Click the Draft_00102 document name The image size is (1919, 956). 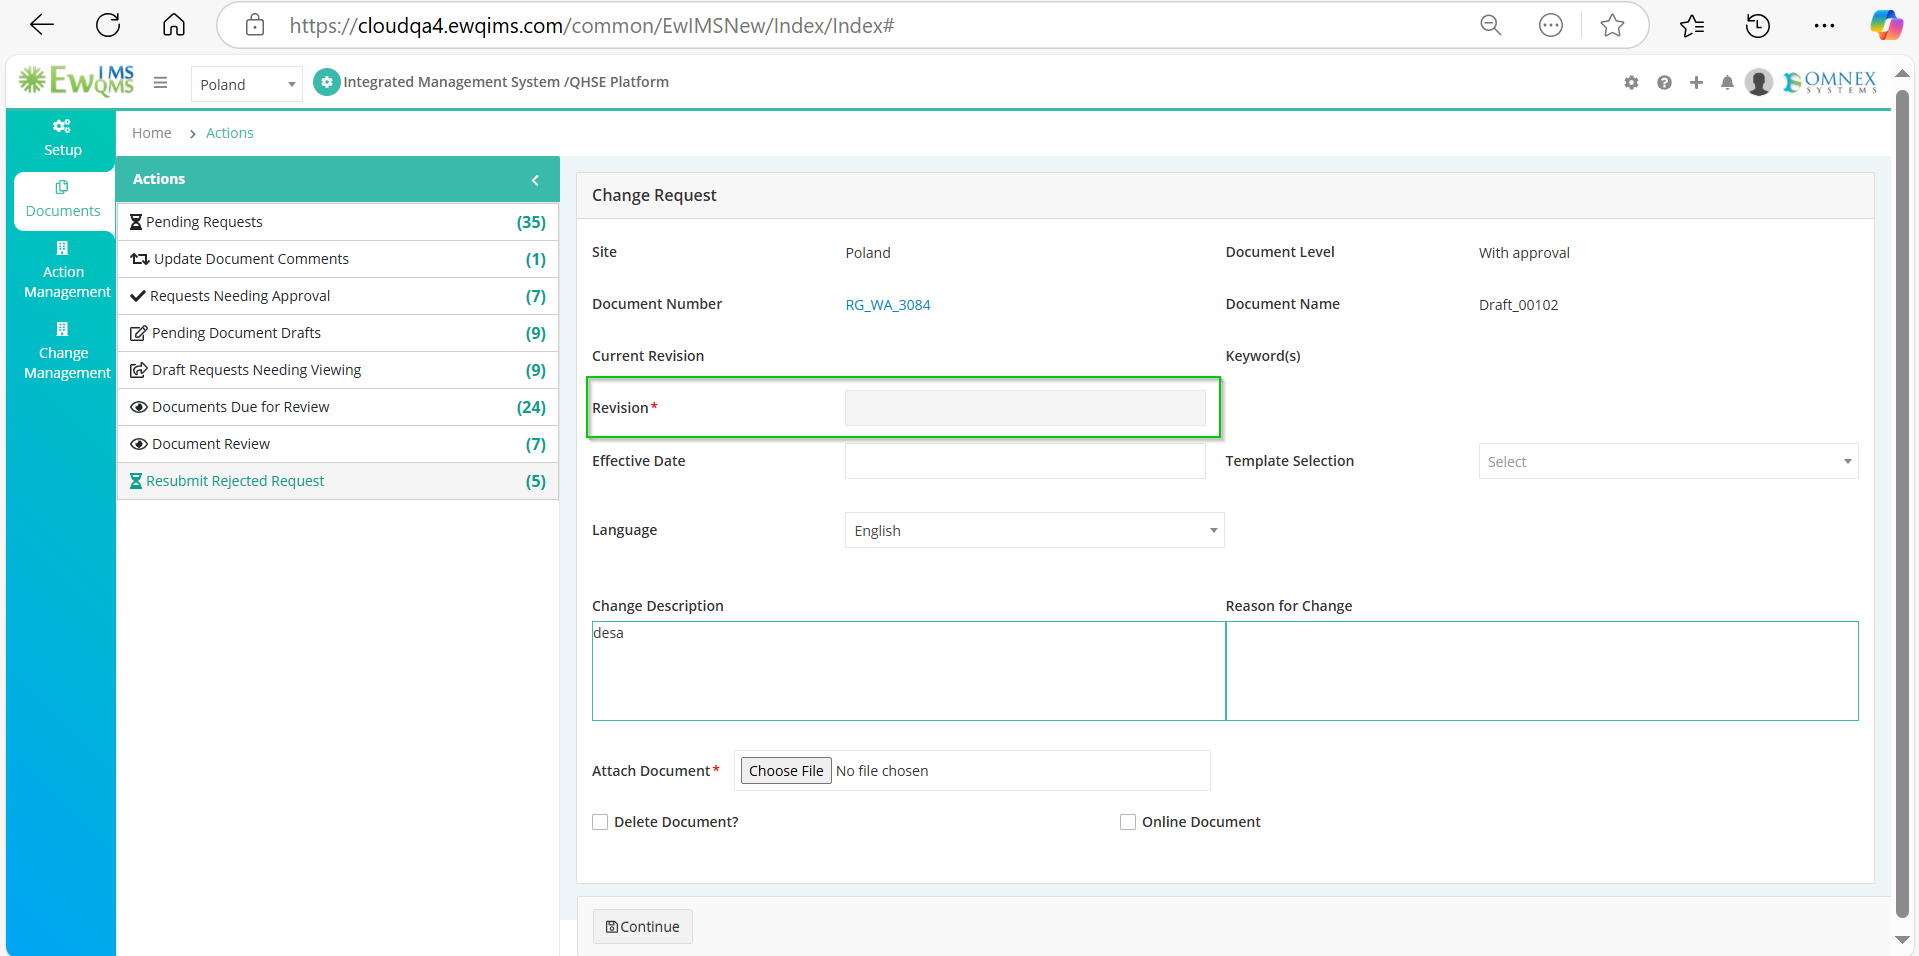1518,305
